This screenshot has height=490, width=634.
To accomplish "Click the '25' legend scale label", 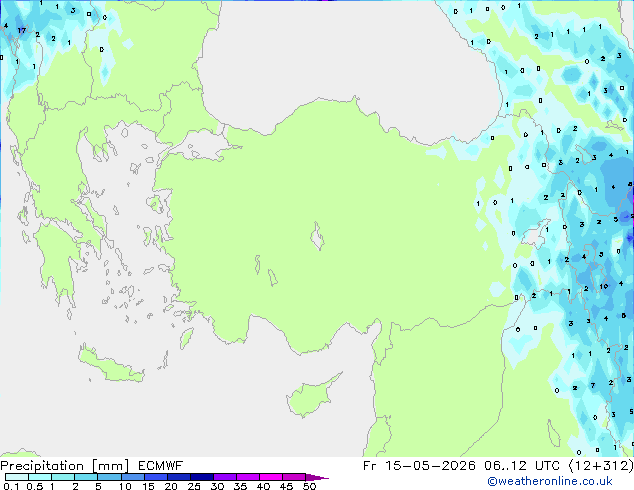I will pyautogui.click(x=194, y=486).
